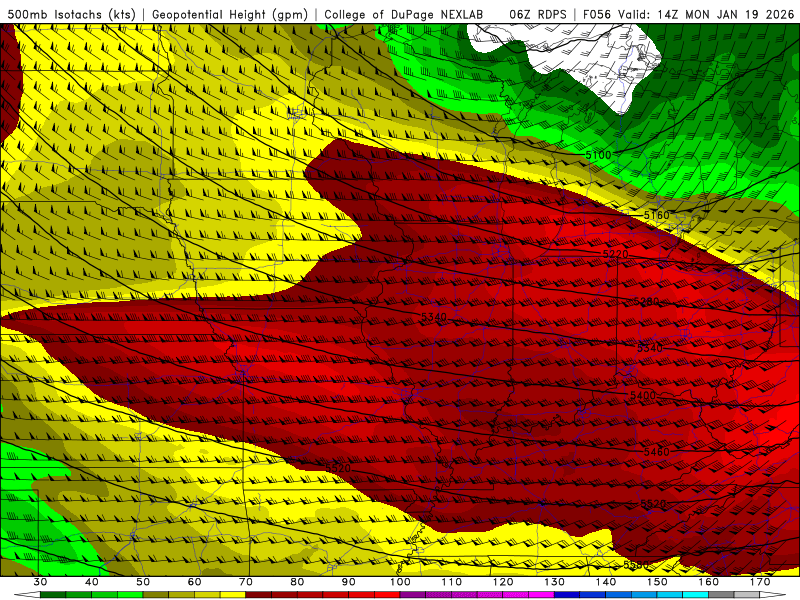Click the 5580 height contour label
800x600 pixels.
(x=636, y=565)
